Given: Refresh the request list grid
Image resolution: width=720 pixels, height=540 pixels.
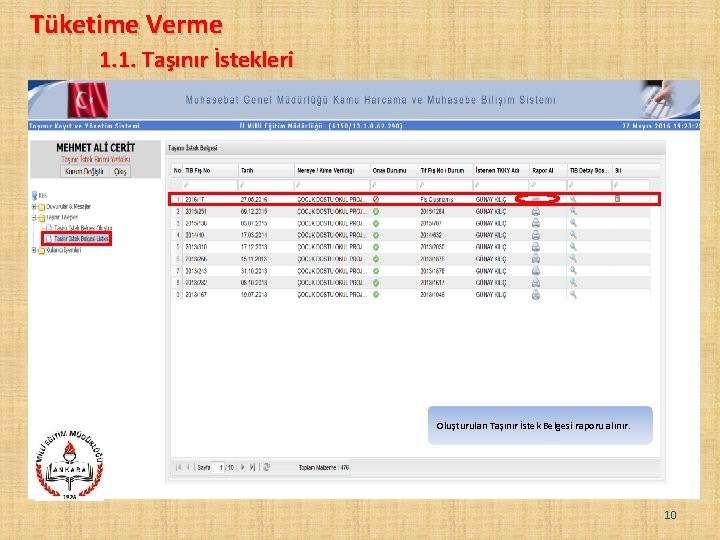Looking at the screenshot, I should 267,467.
